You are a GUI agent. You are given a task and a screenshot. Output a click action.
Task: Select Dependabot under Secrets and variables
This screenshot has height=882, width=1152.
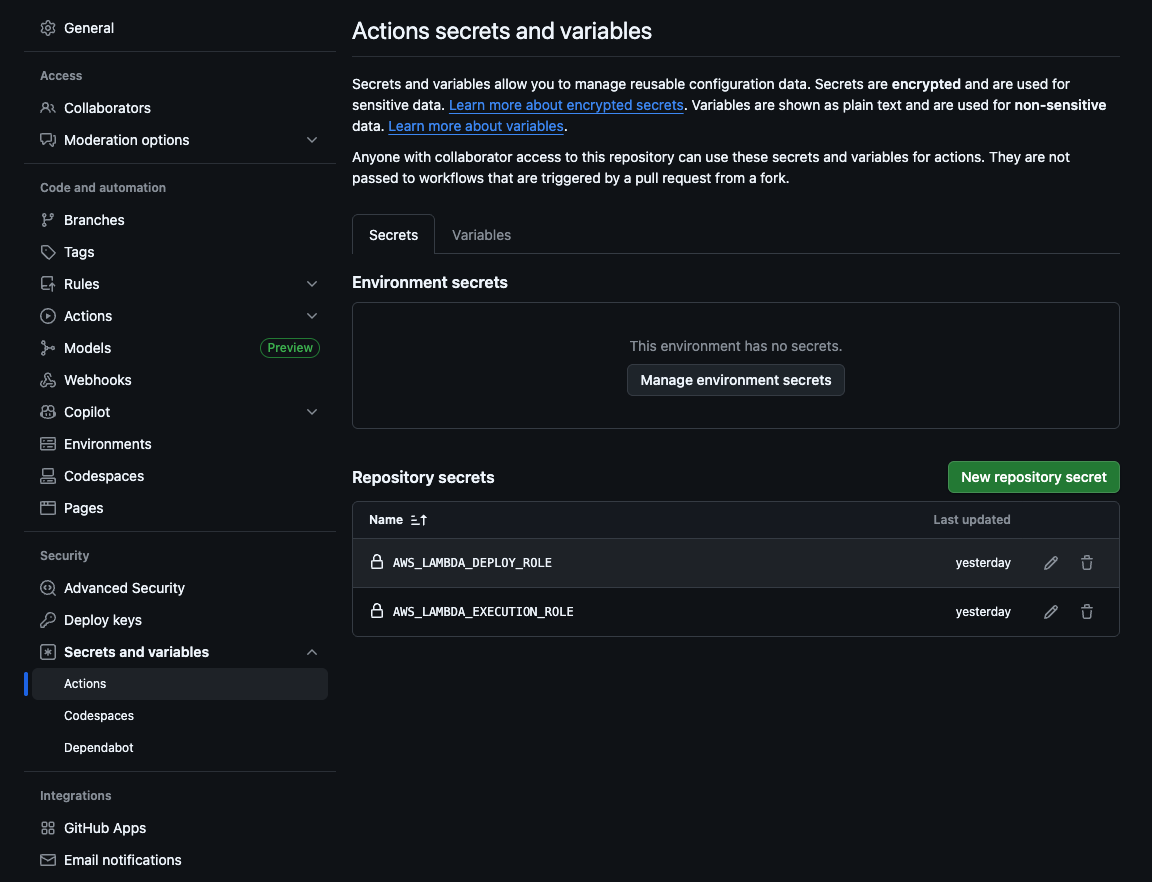pyautogui.click(x=98, y=747)
